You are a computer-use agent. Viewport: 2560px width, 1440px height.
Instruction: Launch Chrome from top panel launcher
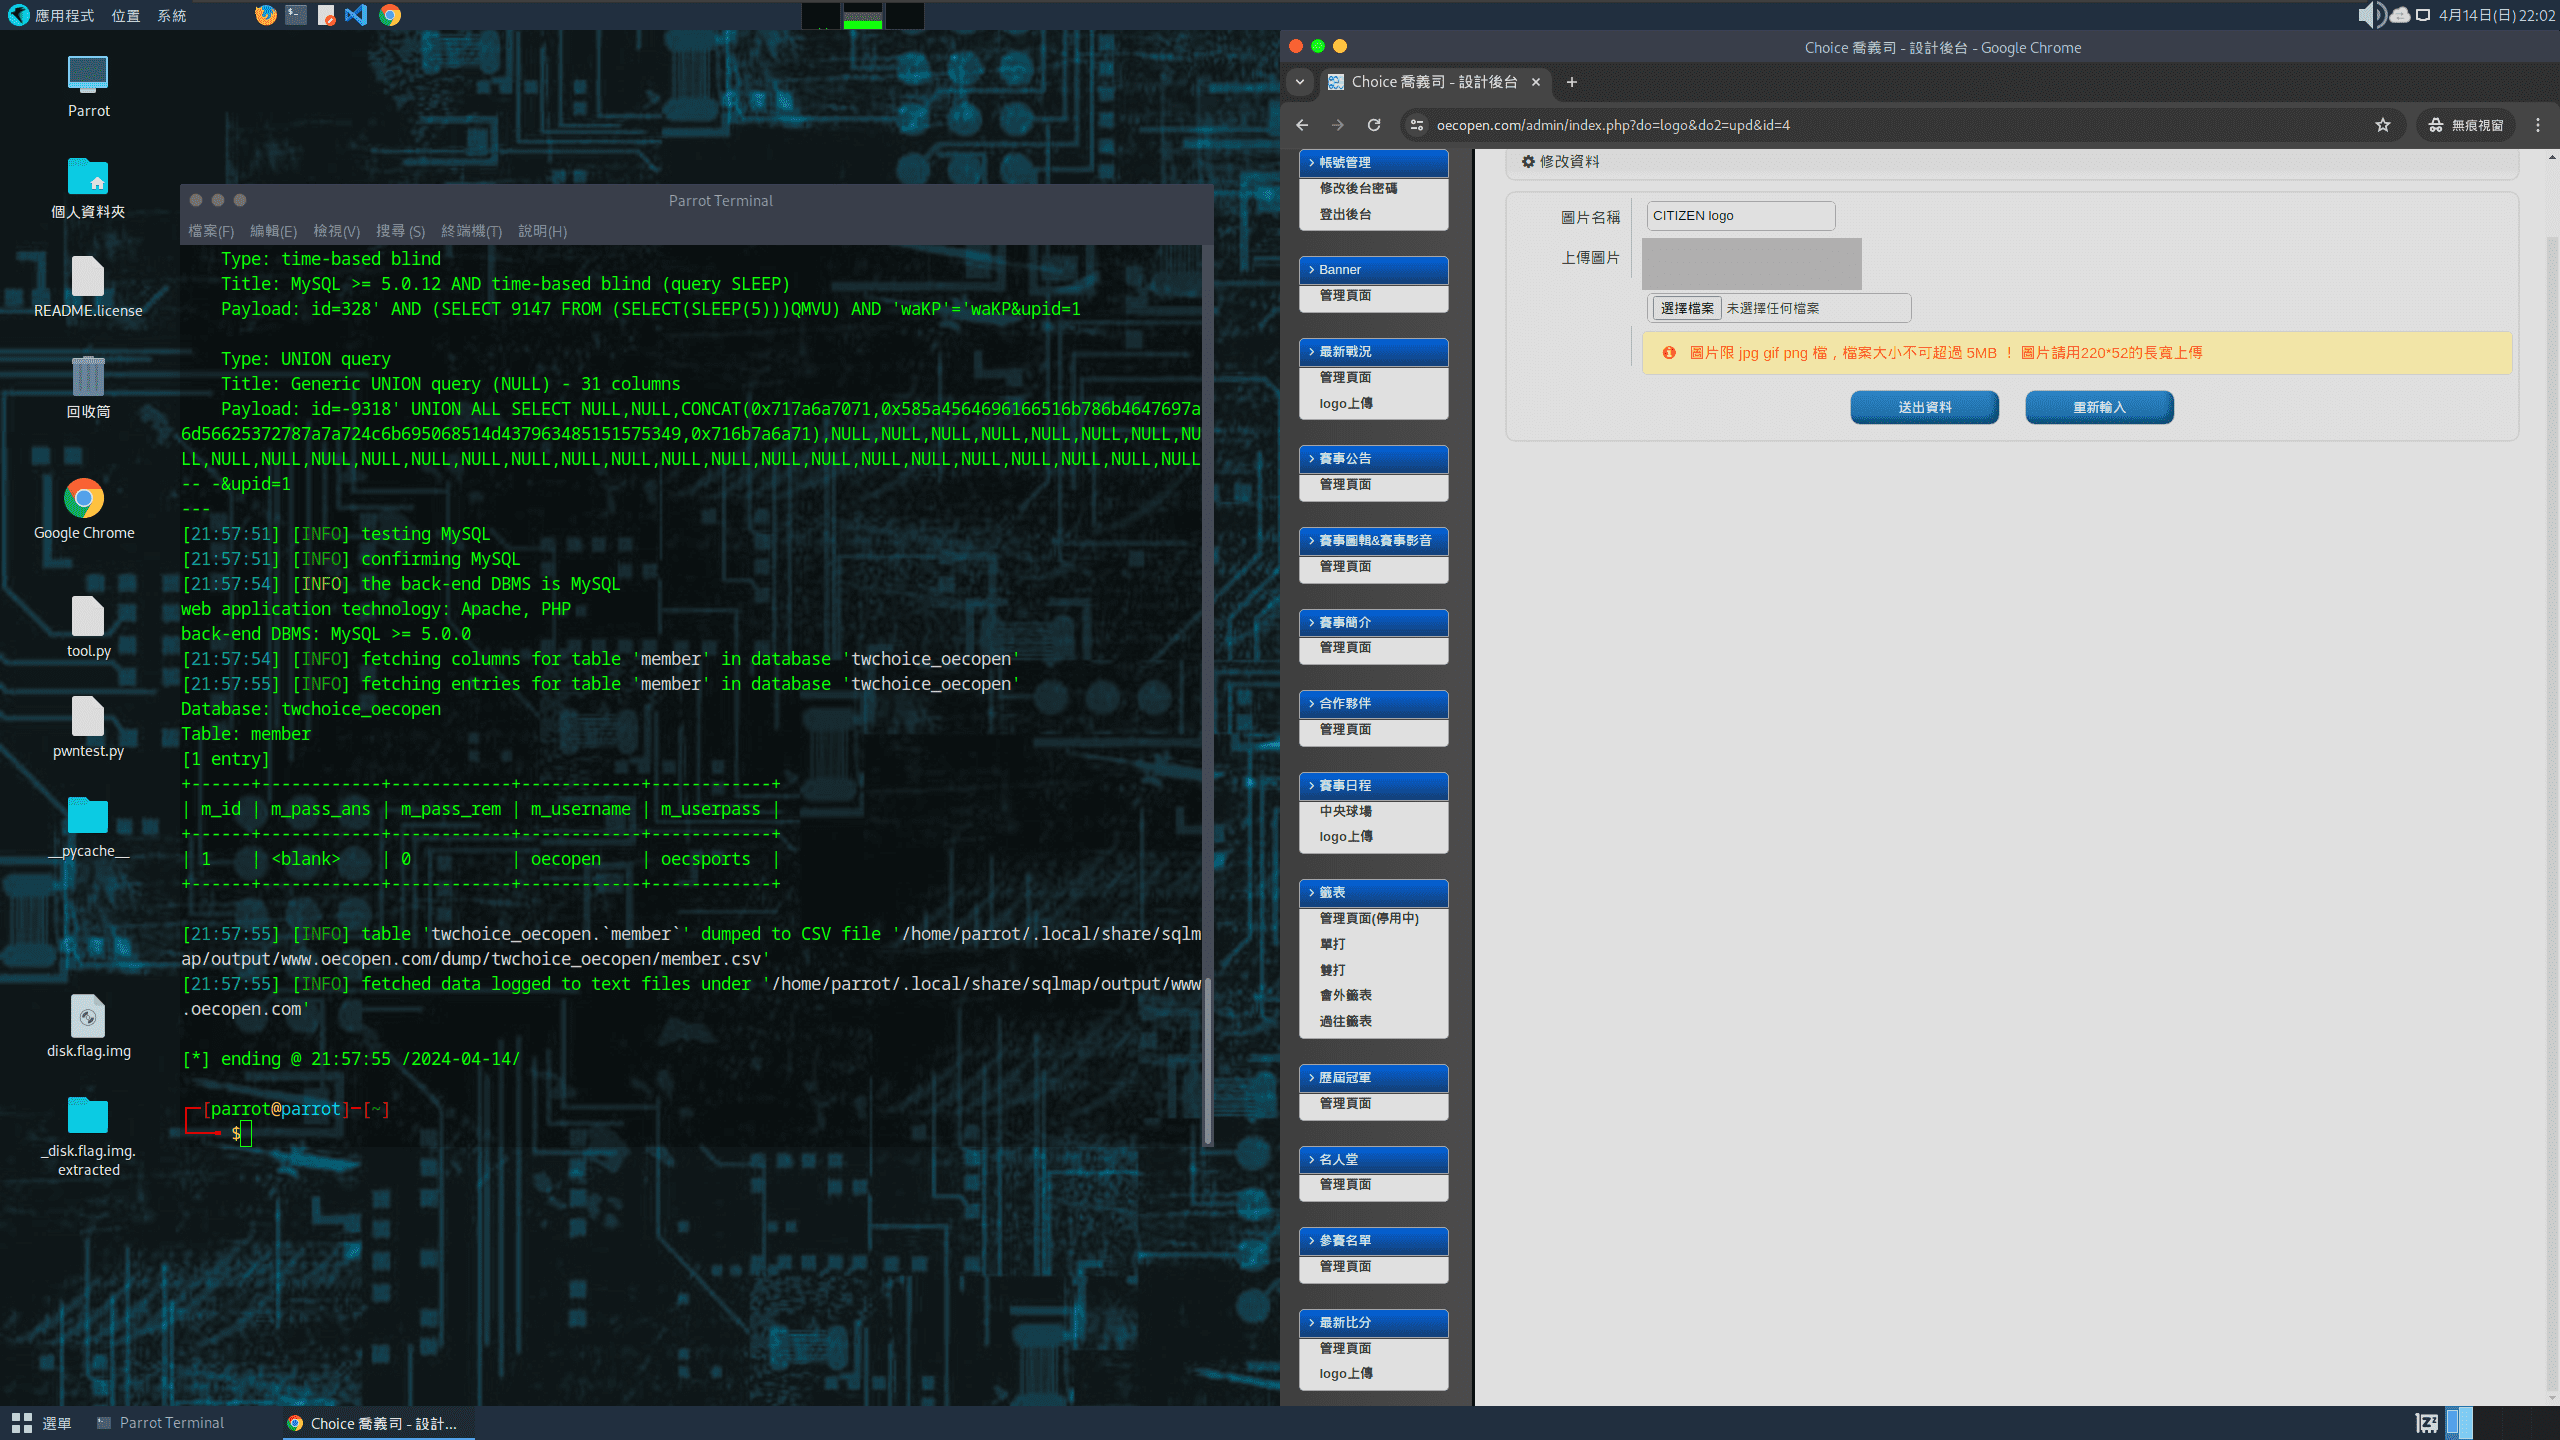(390, 15)
